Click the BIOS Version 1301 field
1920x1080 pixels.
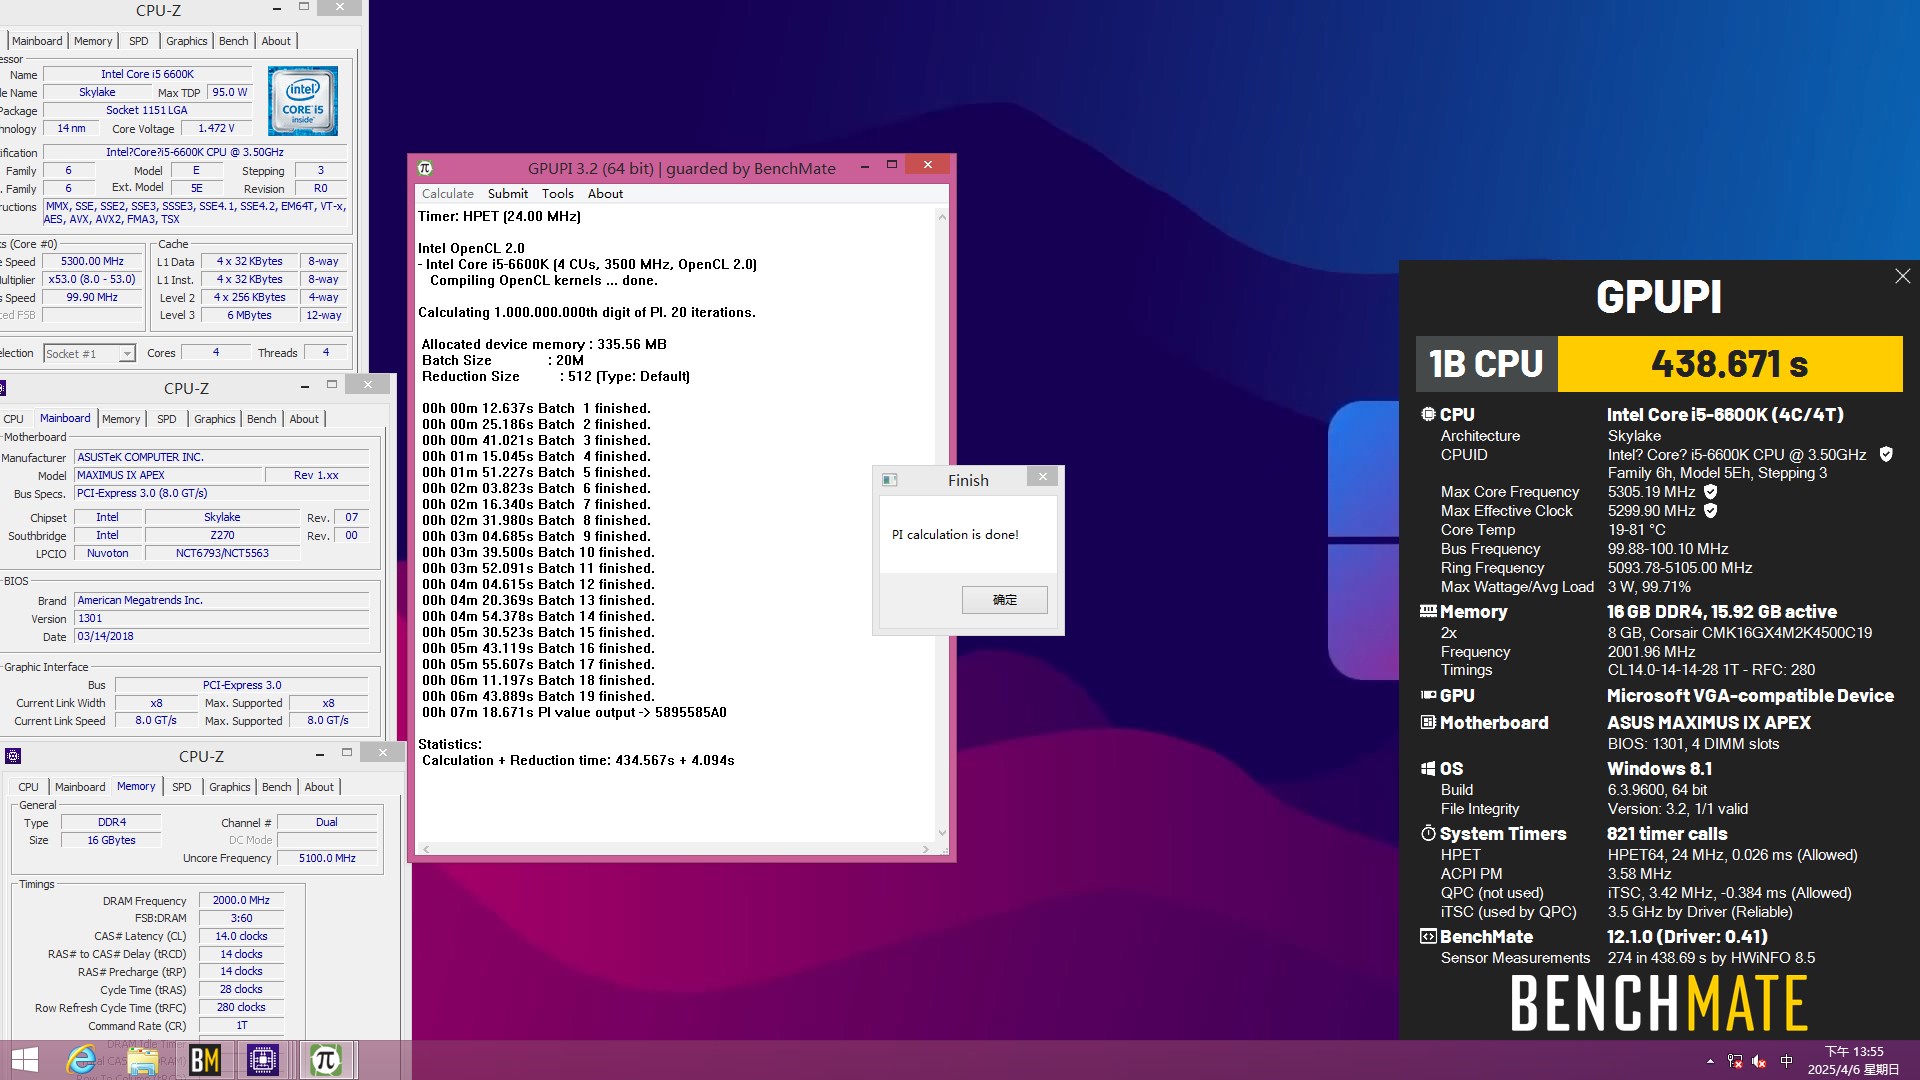click(x=222, y=618)
